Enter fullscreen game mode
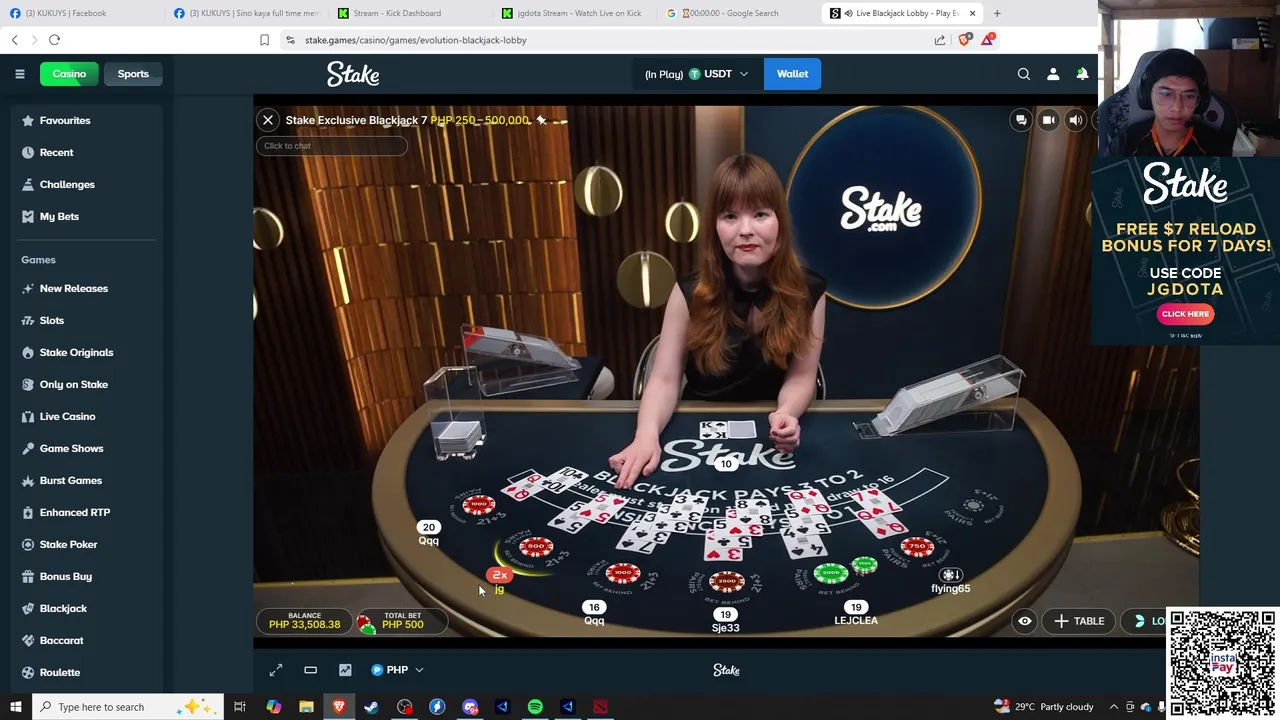This screenshot has height=720, width=1280. 276,670
